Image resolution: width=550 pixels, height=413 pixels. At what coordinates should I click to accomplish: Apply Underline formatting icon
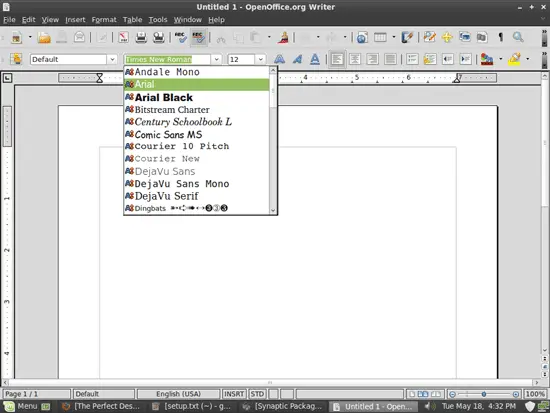coord(315,59)
